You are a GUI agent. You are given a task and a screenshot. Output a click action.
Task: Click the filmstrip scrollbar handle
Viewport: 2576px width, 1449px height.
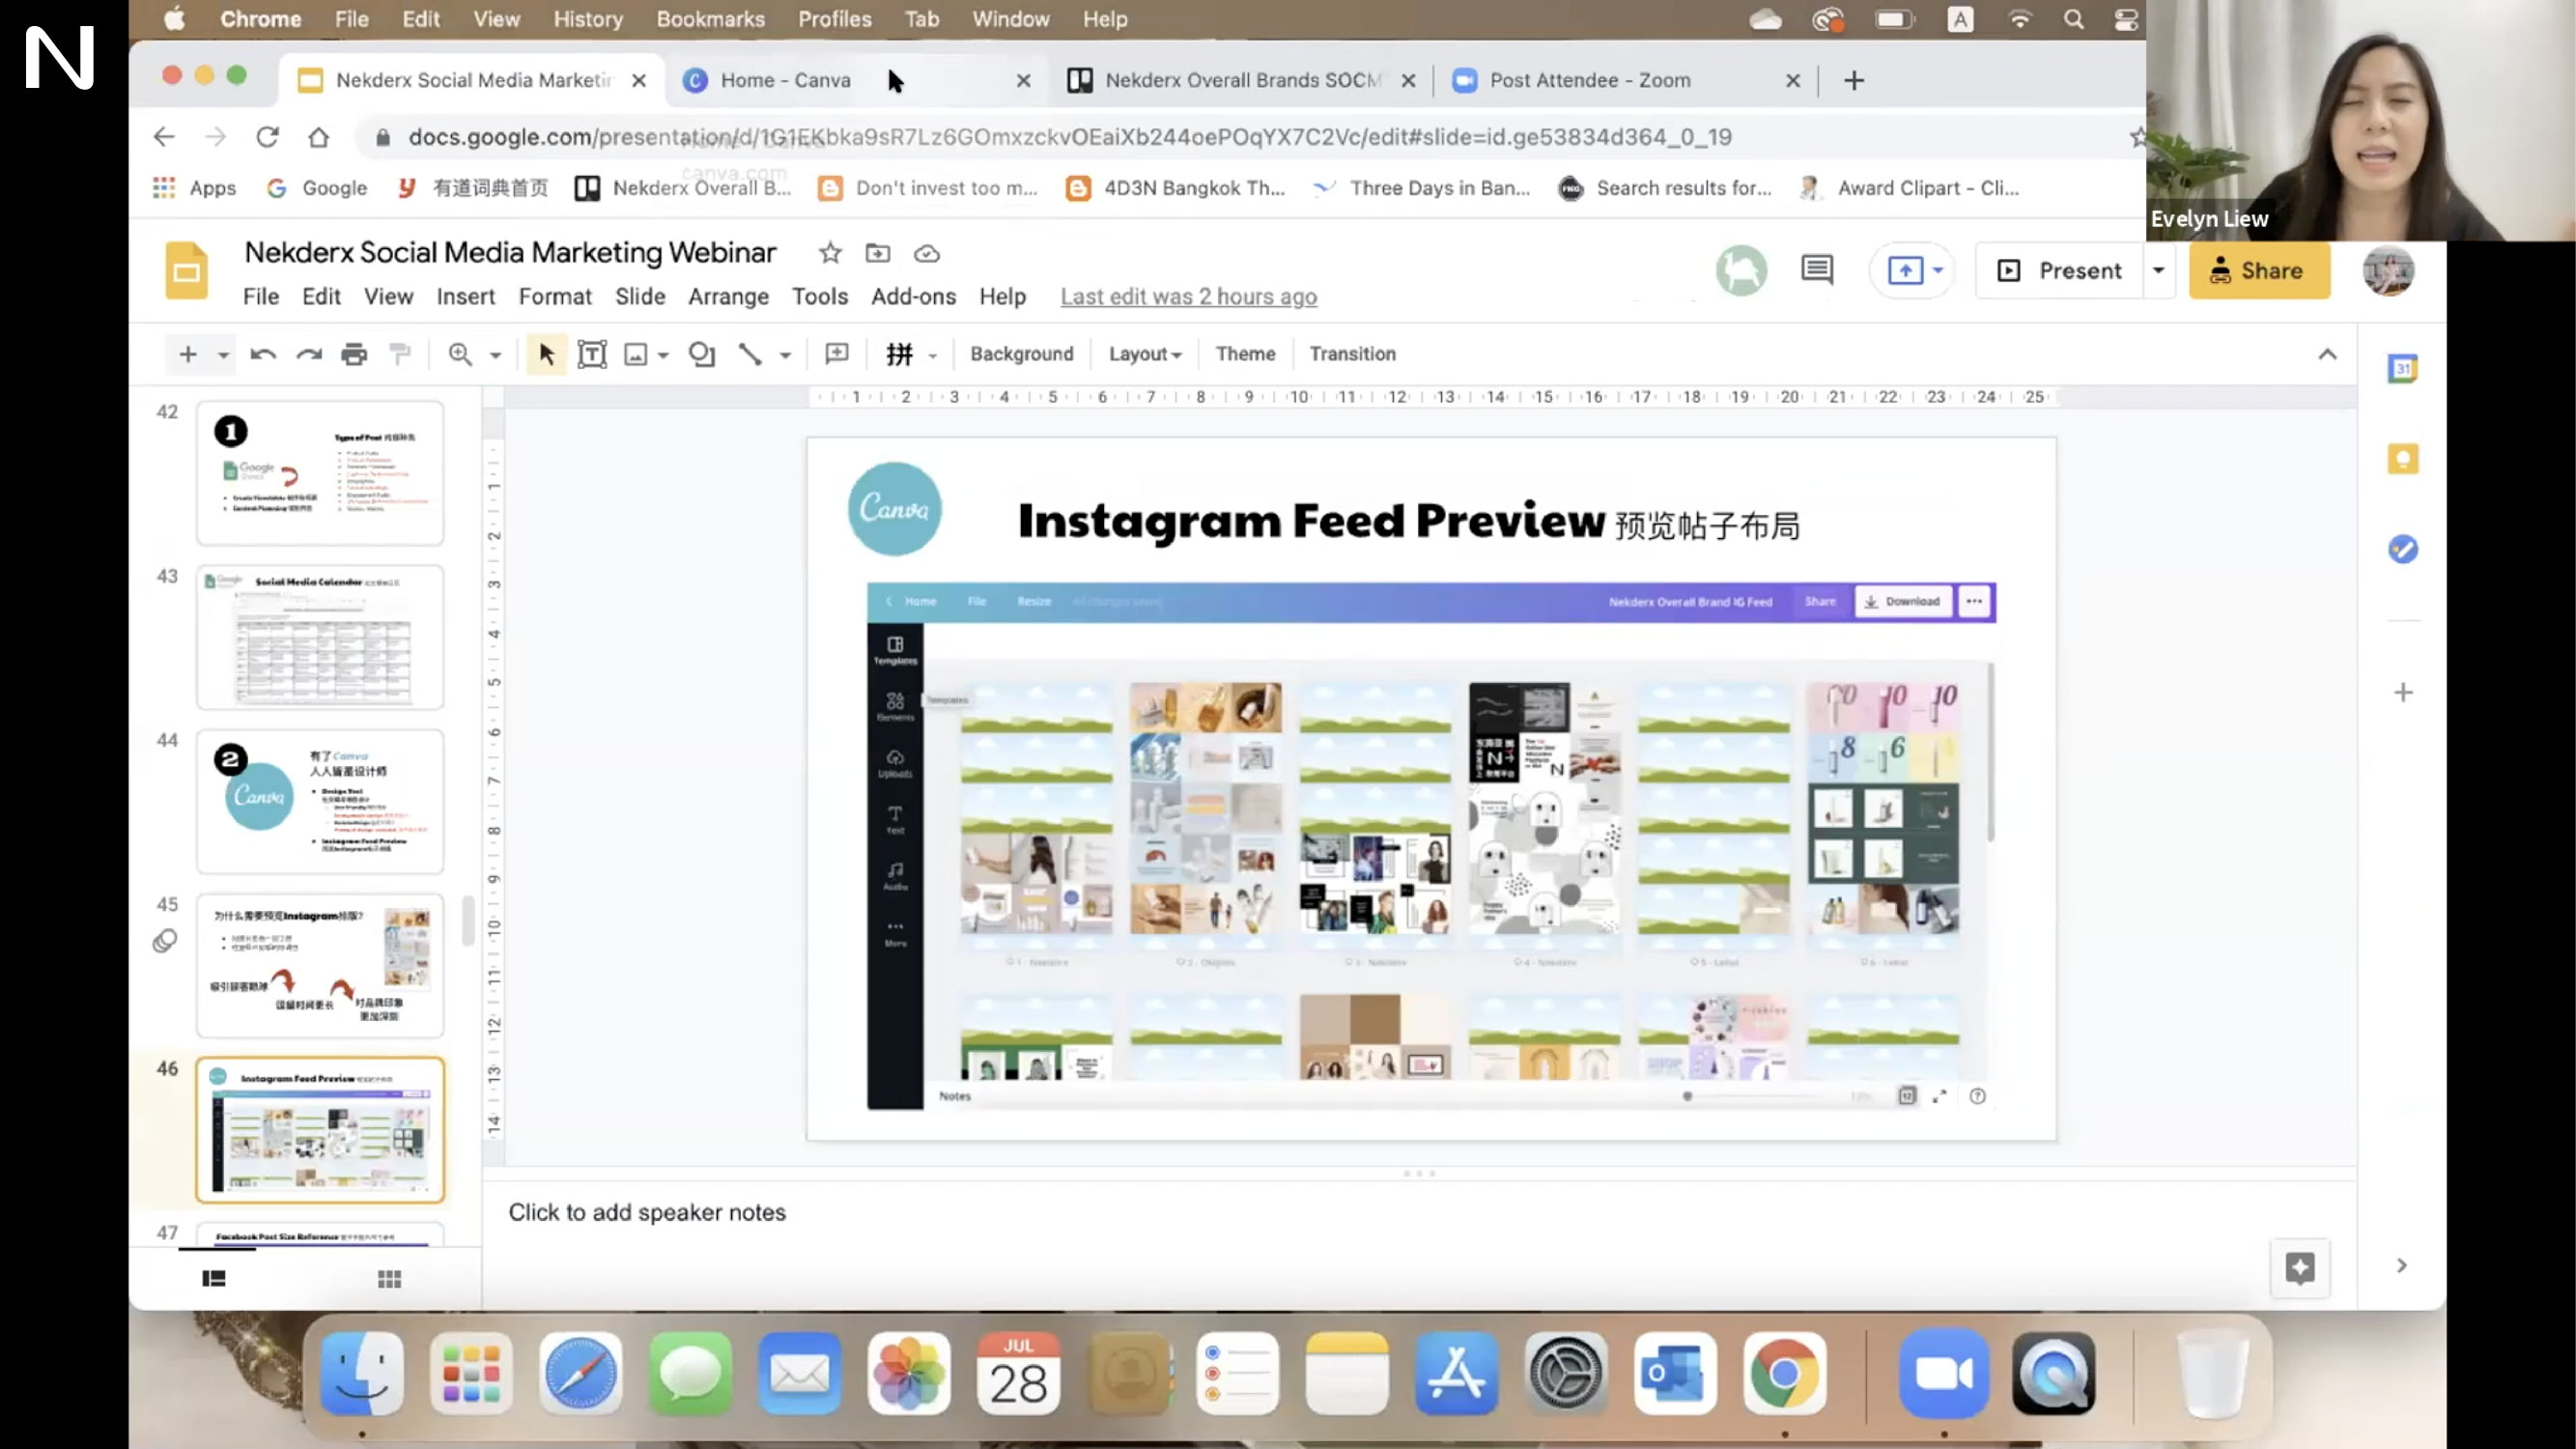(x=467, y=920)
